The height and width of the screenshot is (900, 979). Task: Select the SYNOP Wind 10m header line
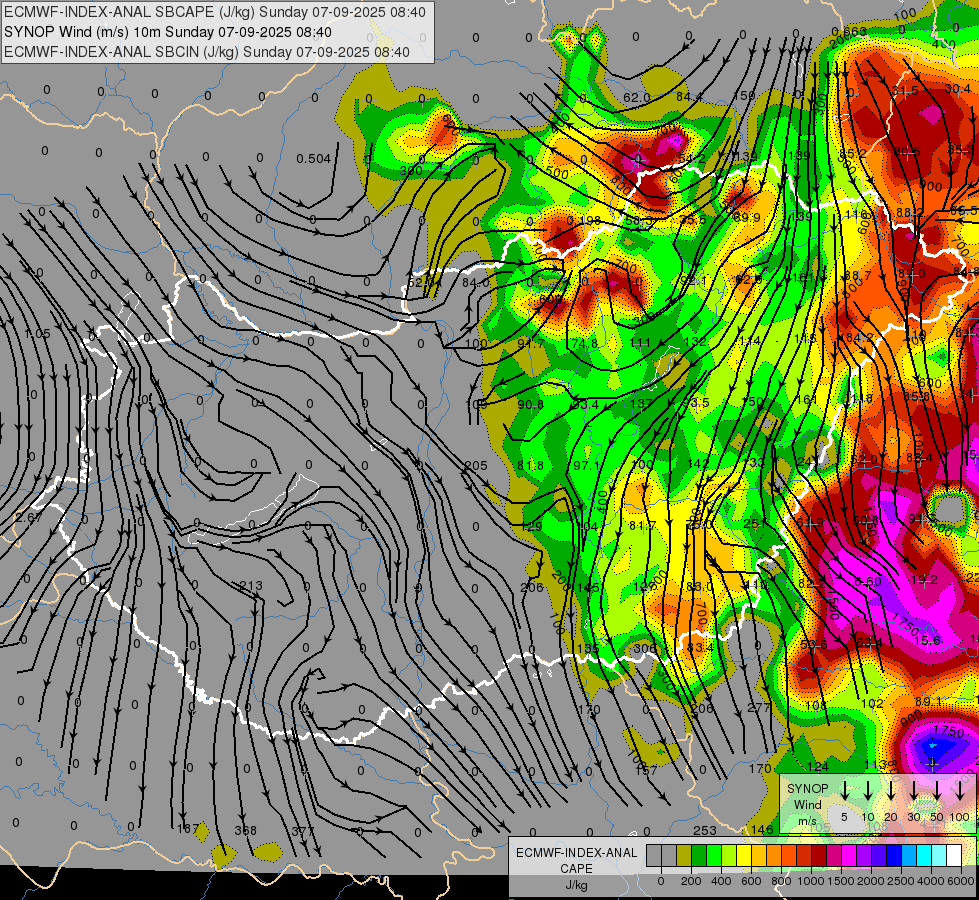[168, 32]
